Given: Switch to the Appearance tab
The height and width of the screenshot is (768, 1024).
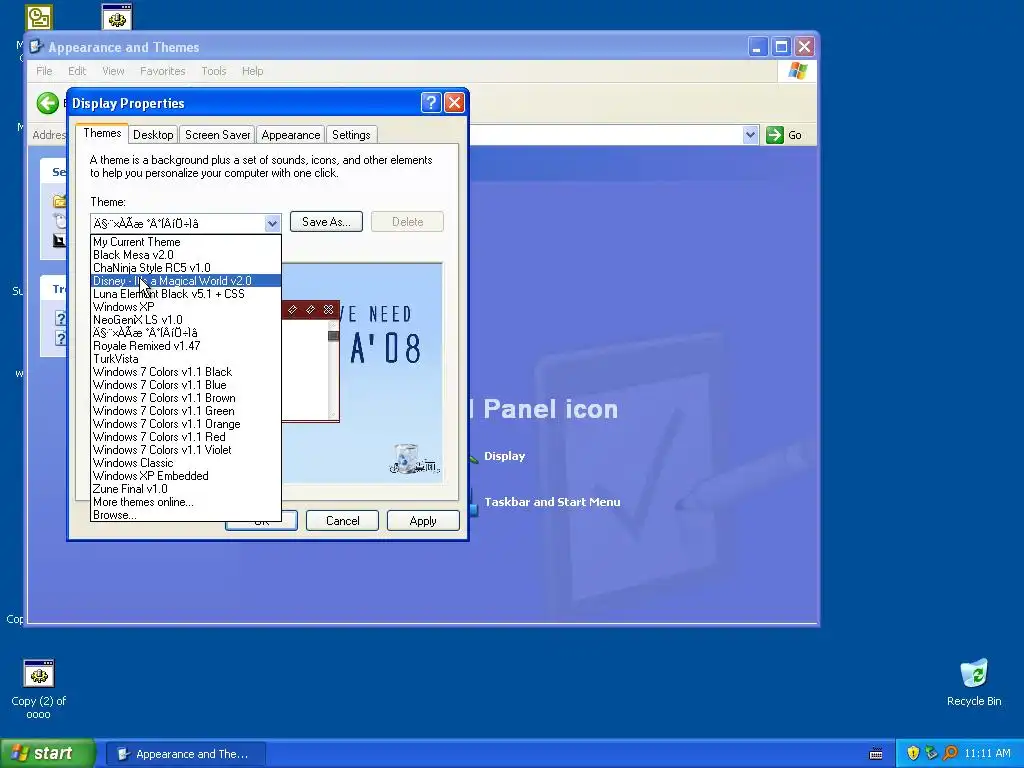Looking at the screenshot, I should point(291,135).
